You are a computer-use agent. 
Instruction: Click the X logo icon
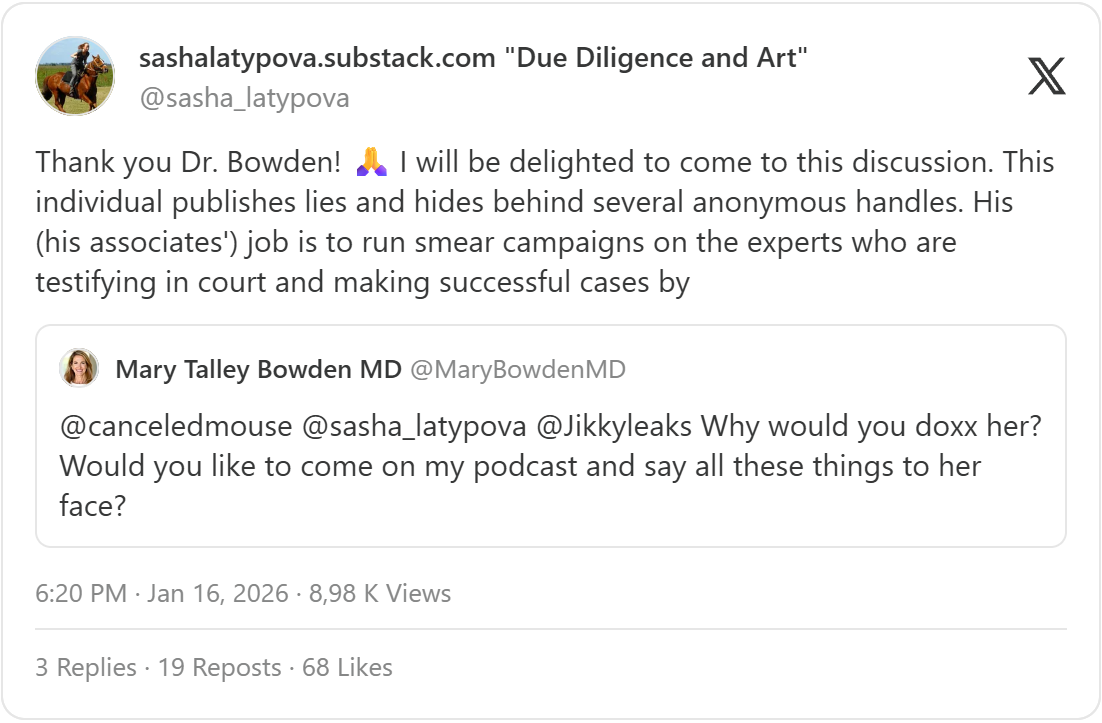pos(1046,76)
